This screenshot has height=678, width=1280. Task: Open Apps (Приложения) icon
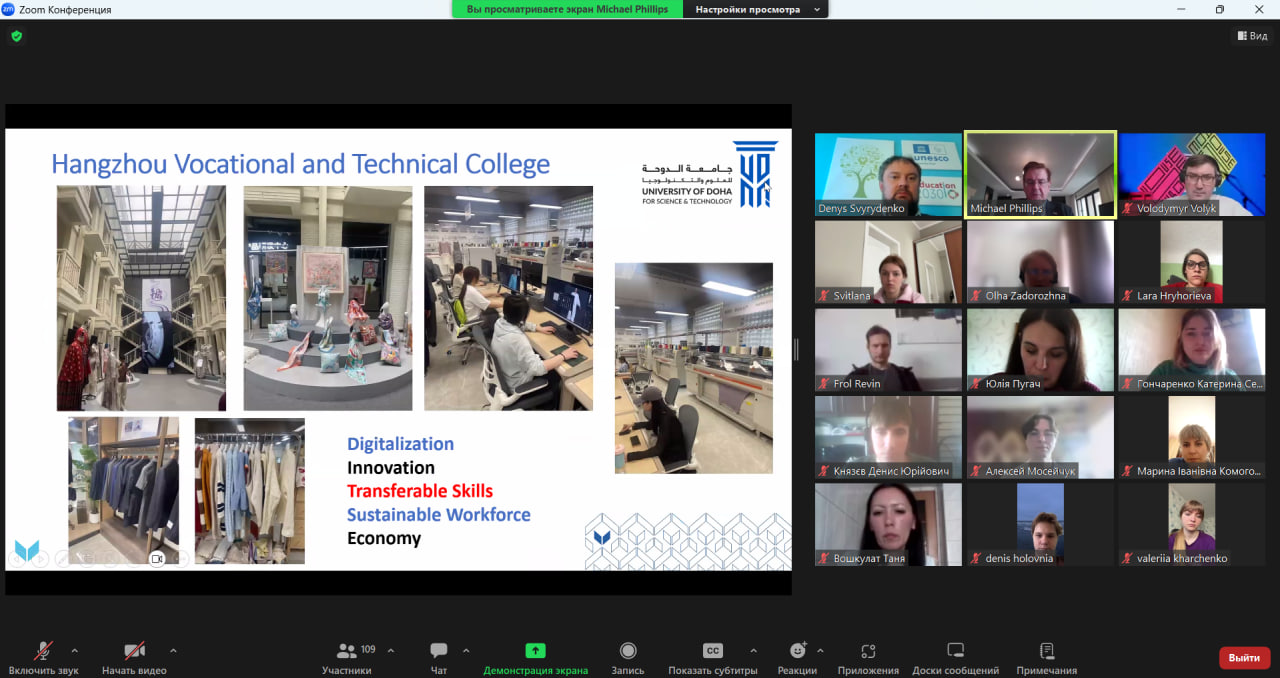(868, 651)
